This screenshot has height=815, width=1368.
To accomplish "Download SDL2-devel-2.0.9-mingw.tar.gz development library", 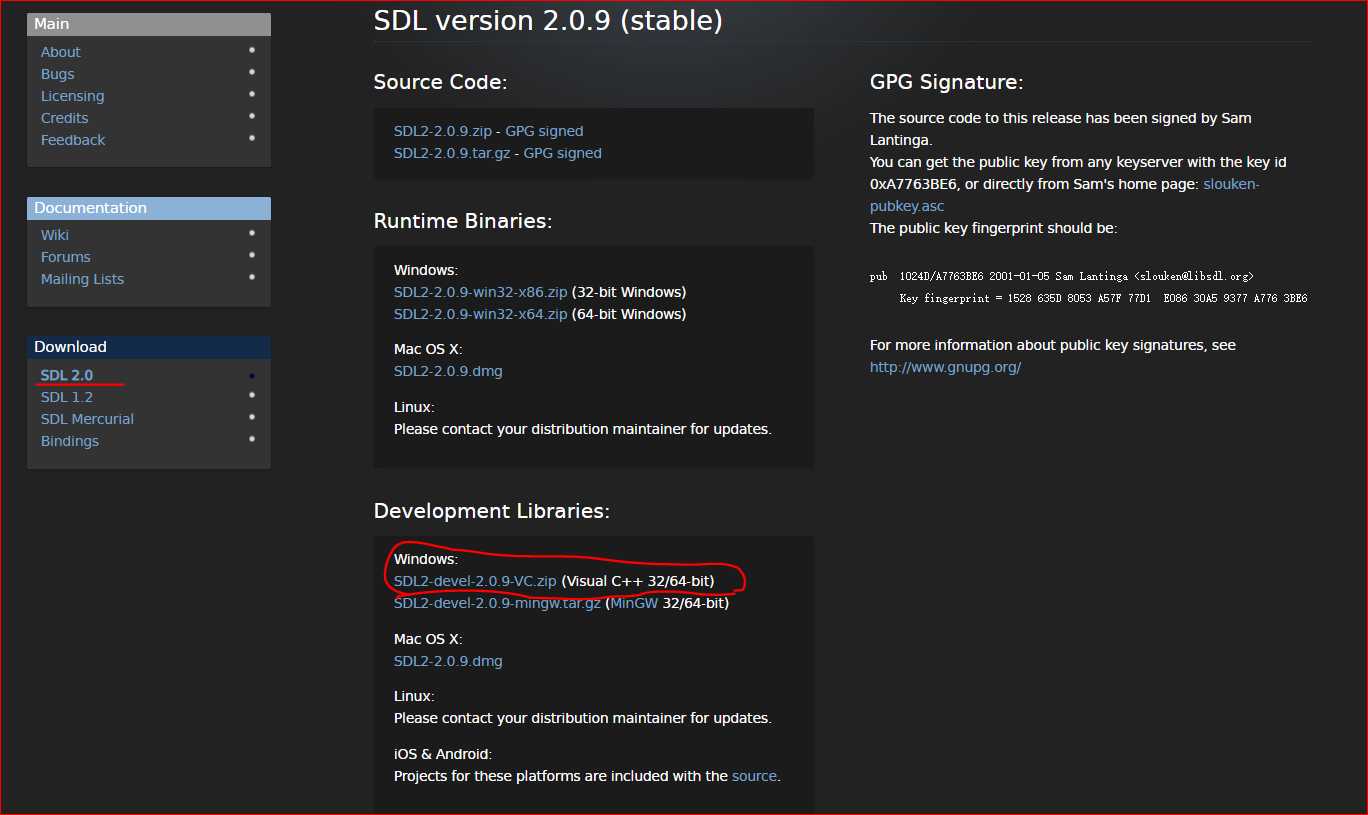I will [x=497, y=603].
